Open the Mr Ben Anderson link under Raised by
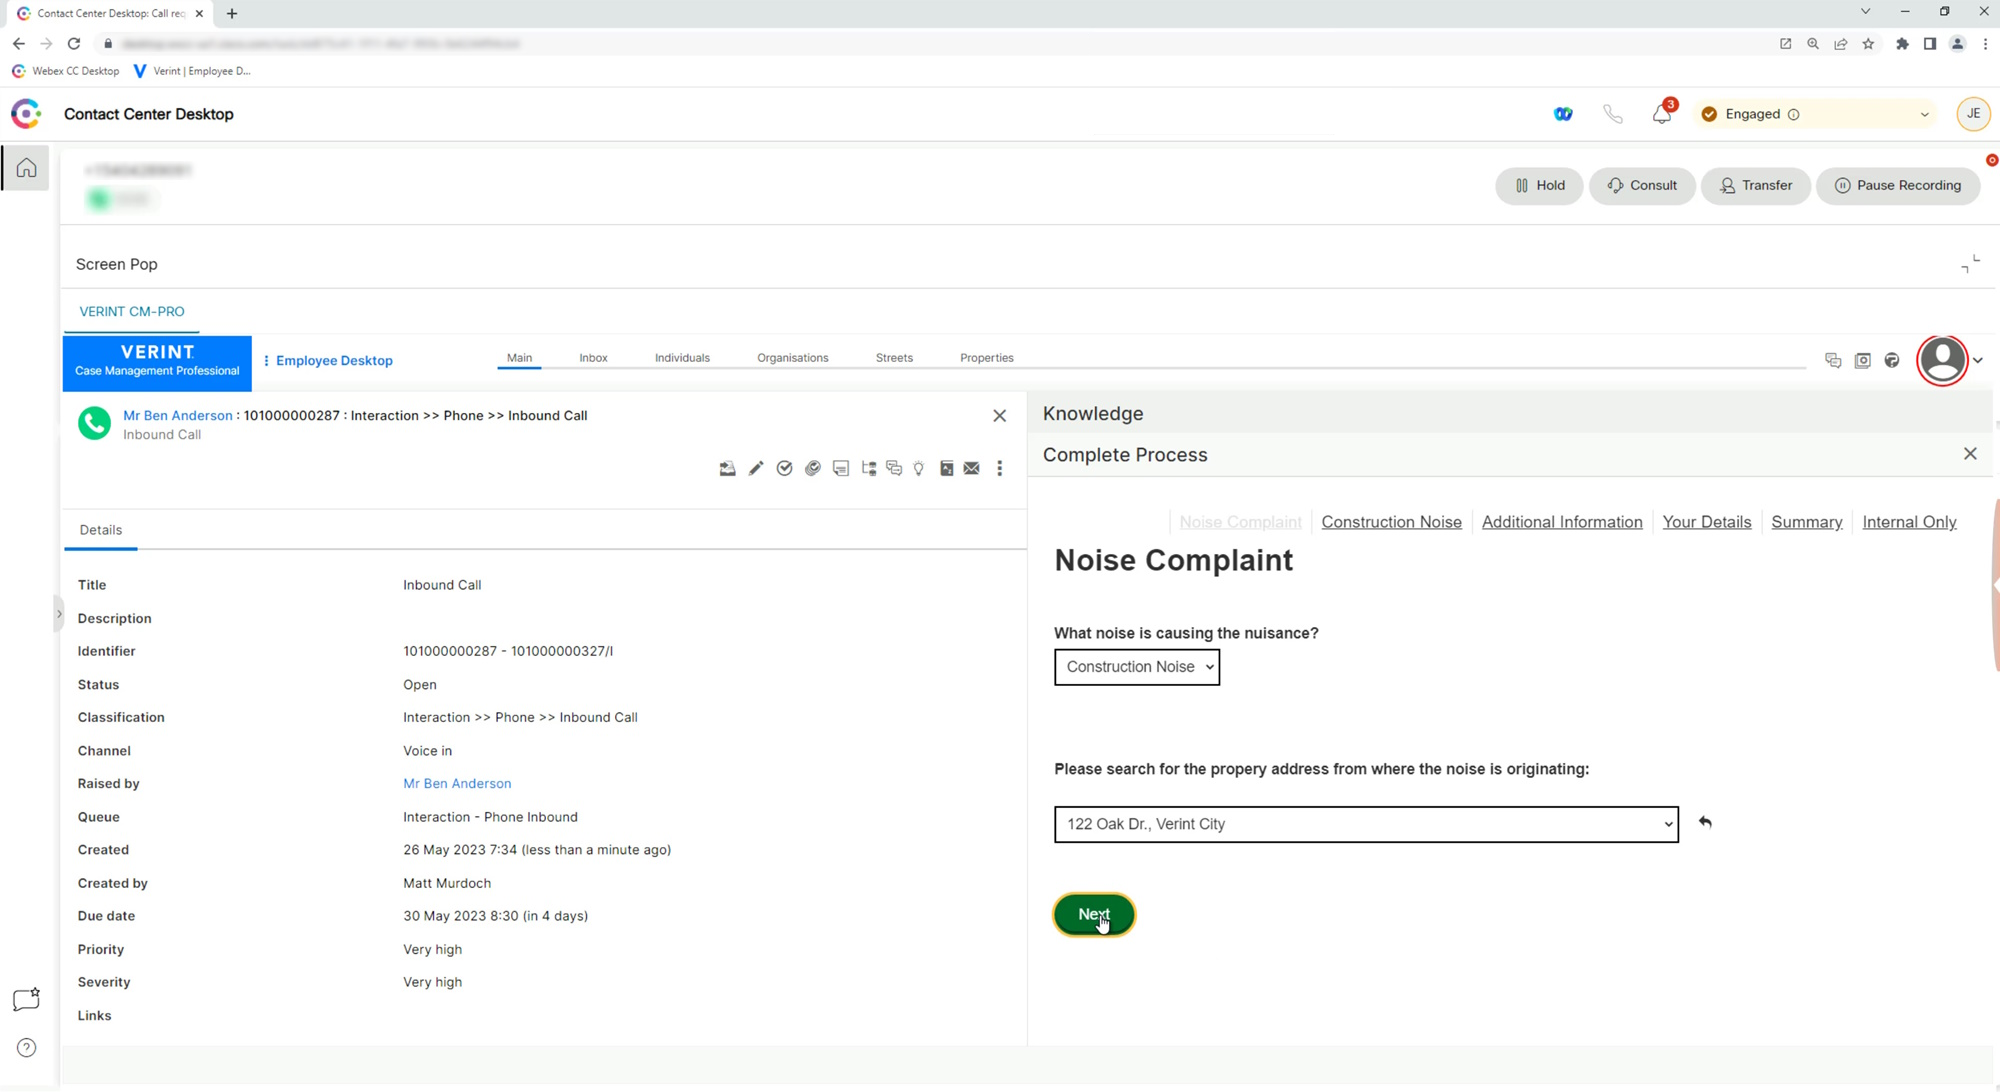Screen dimensions: 2000x1092 click(456, 783)
